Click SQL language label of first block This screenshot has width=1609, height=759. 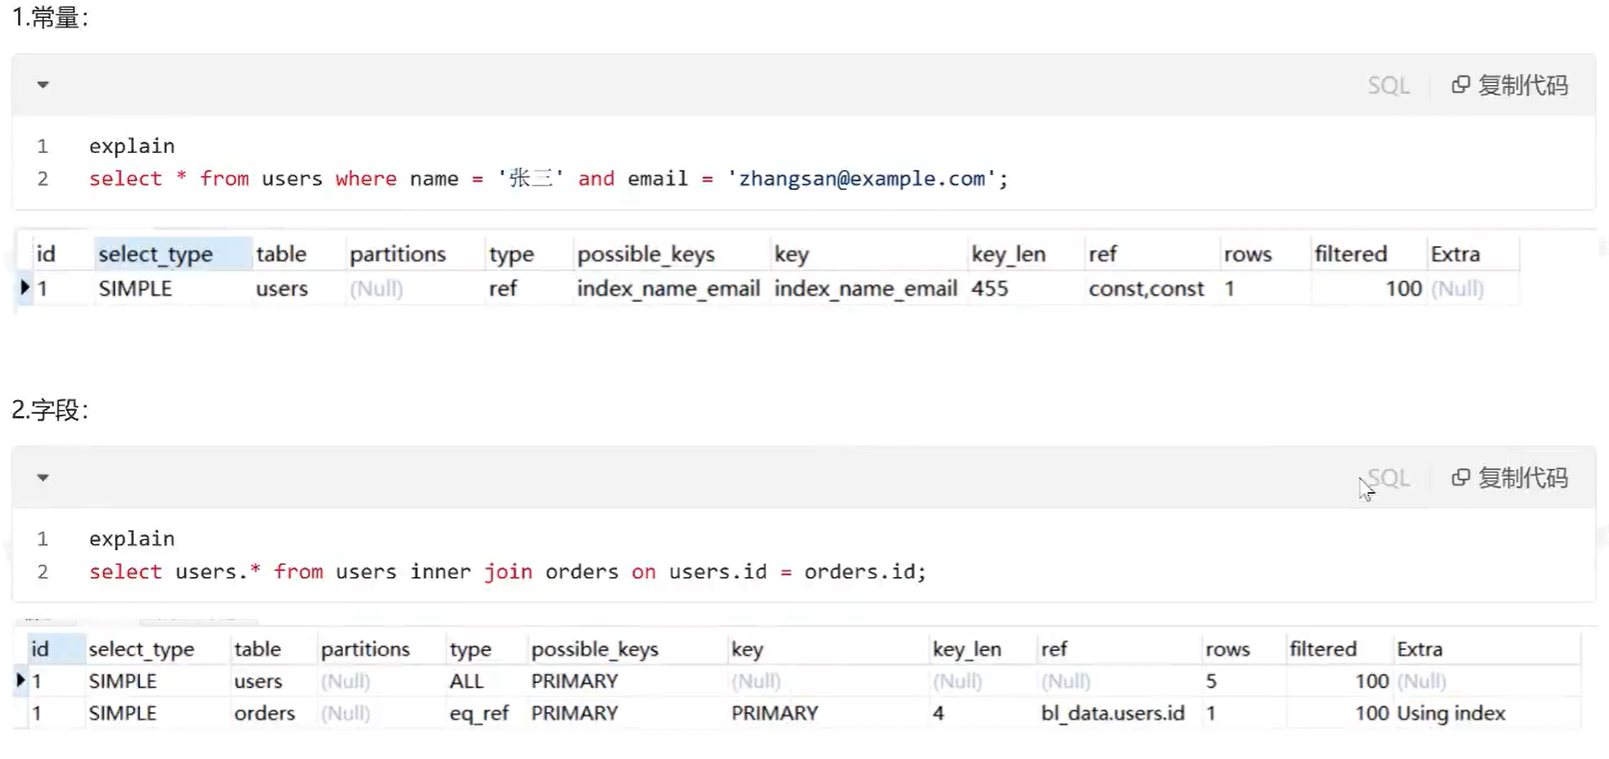(1388, 86)
